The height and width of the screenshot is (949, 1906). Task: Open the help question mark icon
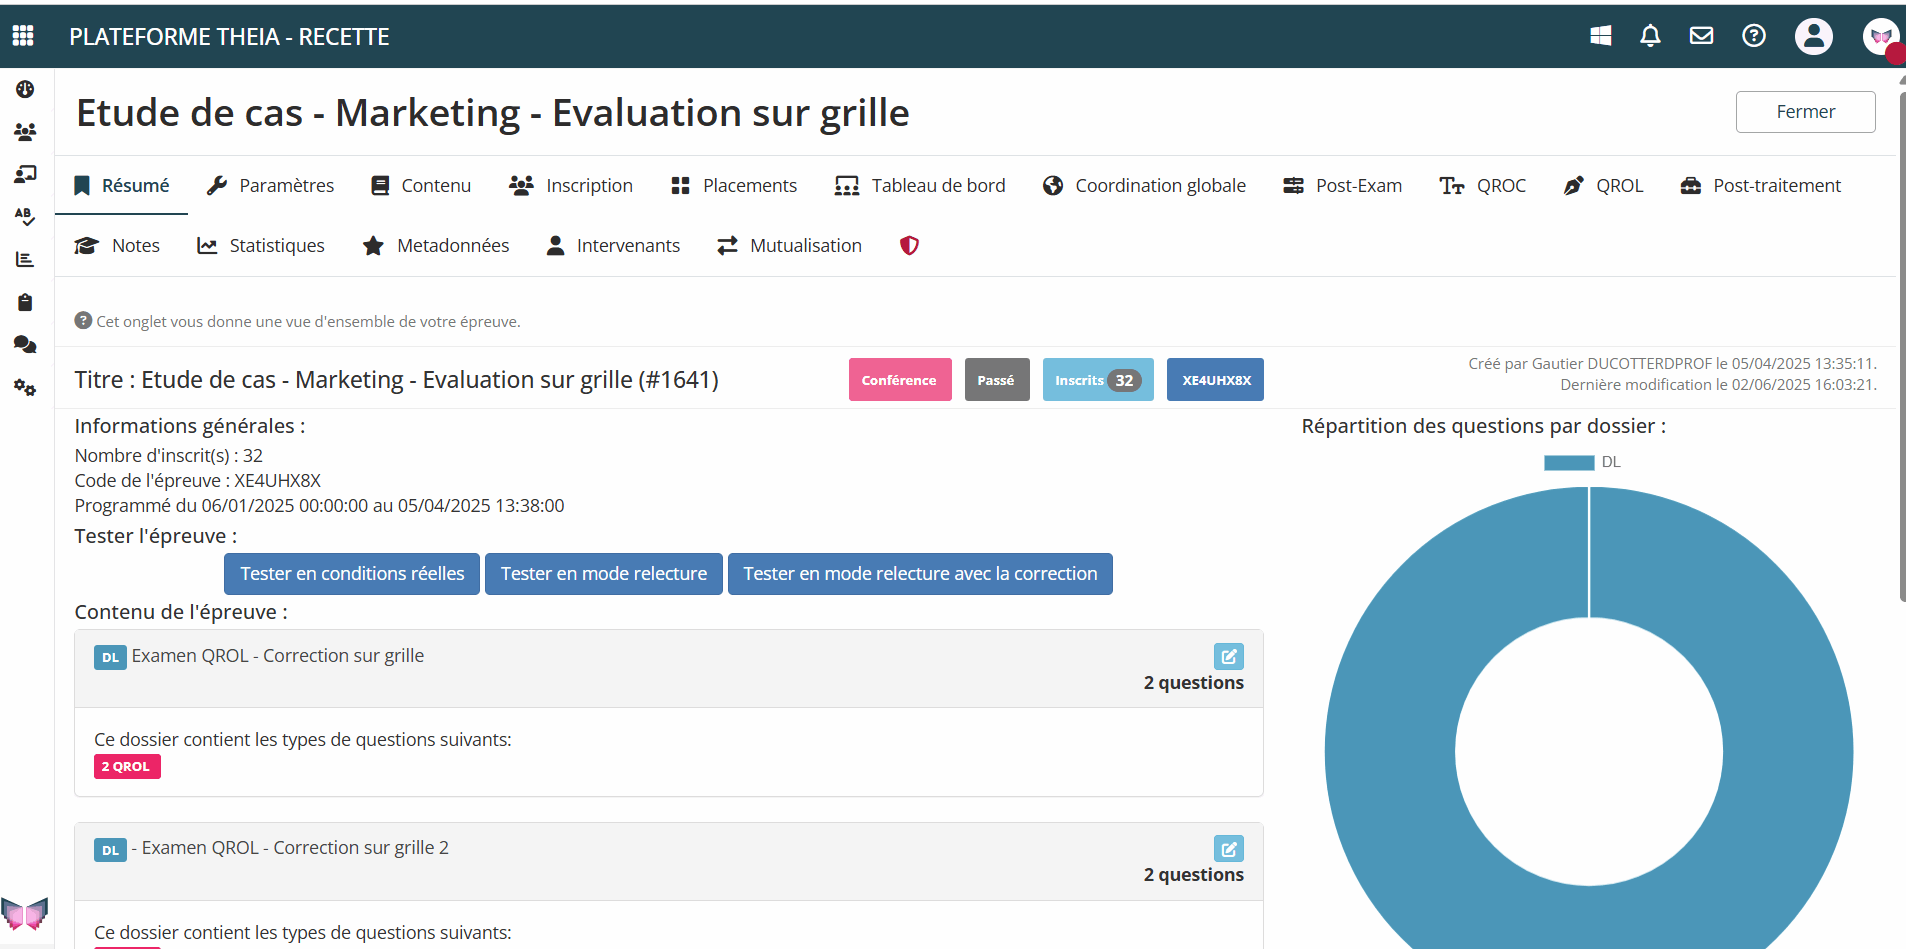click(1754, 36)
